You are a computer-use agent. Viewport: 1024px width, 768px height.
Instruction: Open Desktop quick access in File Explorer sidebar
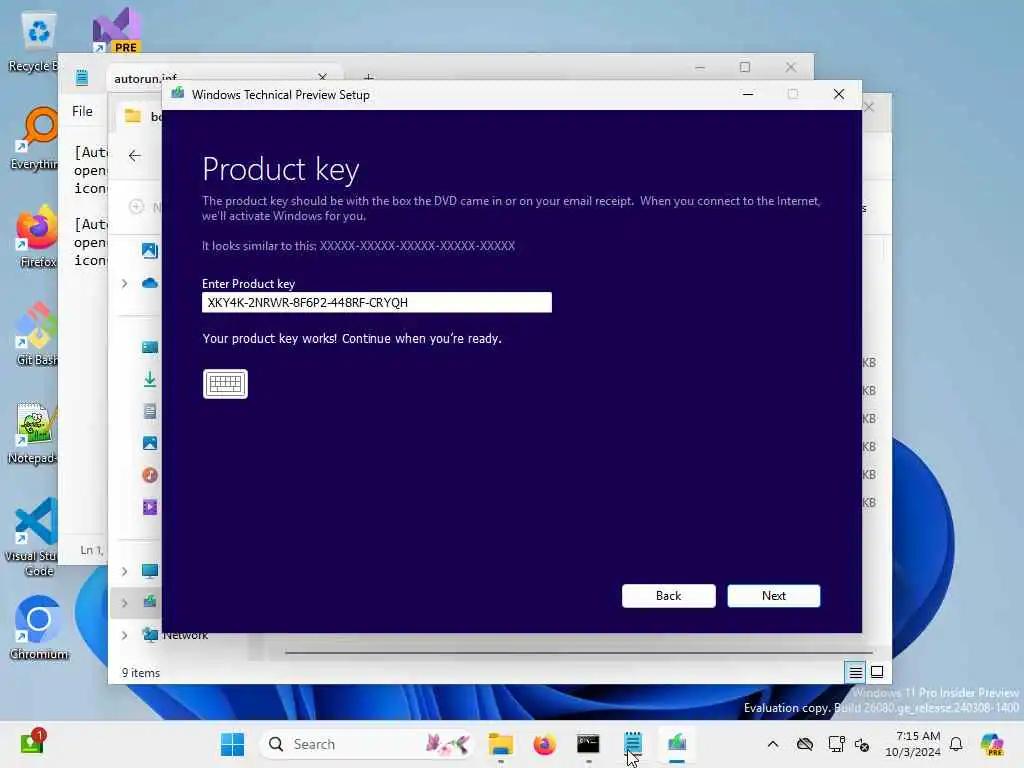[x=150, y=347]
